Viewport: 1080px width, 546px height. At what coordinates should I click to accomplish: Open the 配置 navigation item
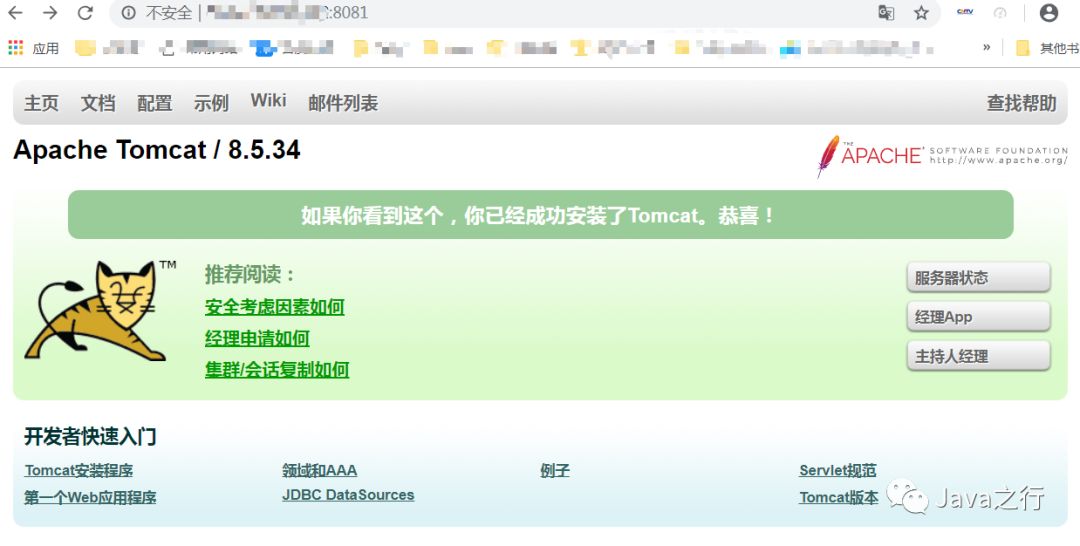[x=154, y=103]
